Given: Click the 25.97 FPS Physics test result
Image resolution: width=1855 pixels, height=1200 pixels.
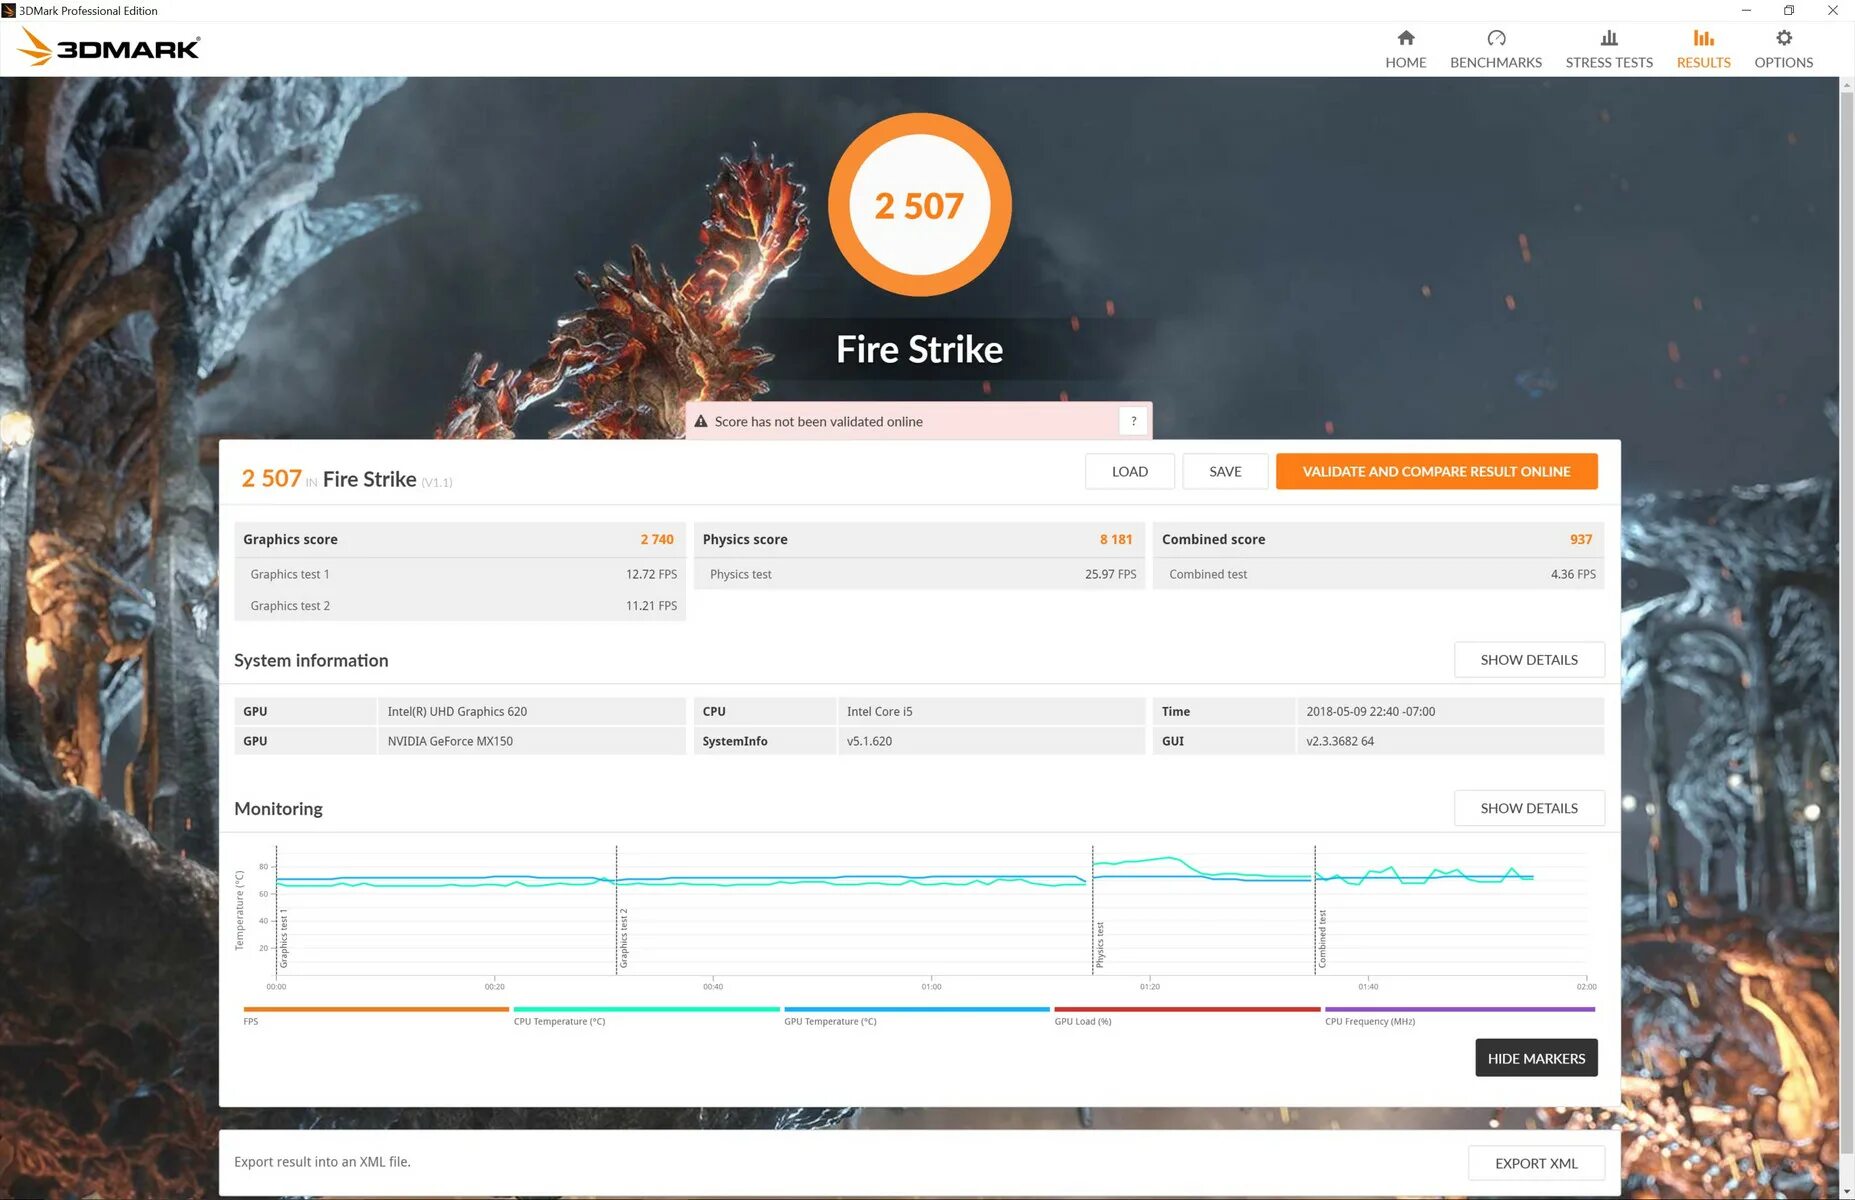Looking at the screenshot, I should [x=1110, y=574].
